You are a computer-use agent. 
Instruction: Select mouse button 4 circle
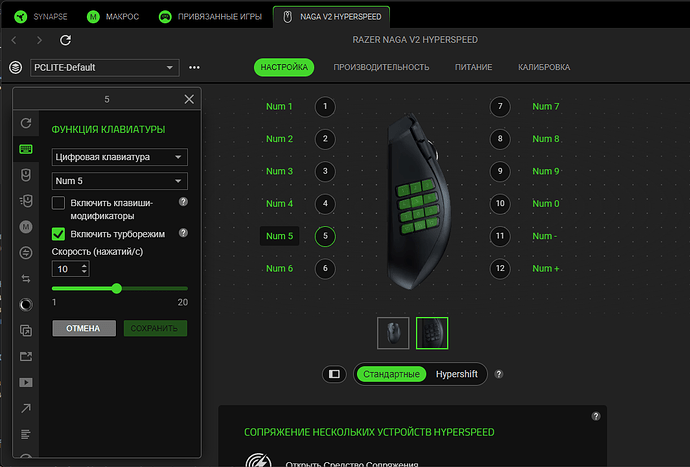325,204
